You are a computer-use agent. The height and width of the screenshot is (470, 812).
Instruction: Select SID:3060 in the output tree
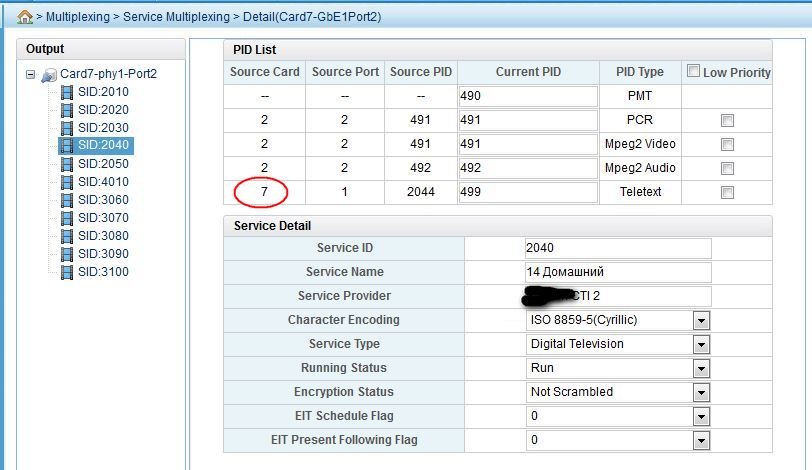tap(103, 199)
